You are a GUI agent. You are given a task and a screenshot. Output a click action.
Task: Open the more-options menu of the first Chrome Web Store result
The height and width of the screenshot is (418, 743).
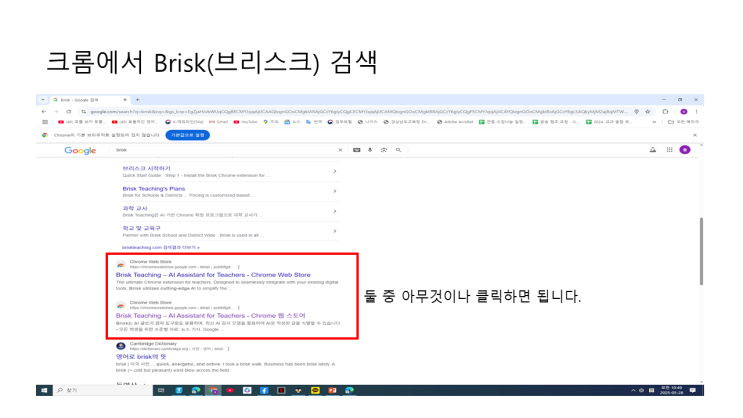239,267
